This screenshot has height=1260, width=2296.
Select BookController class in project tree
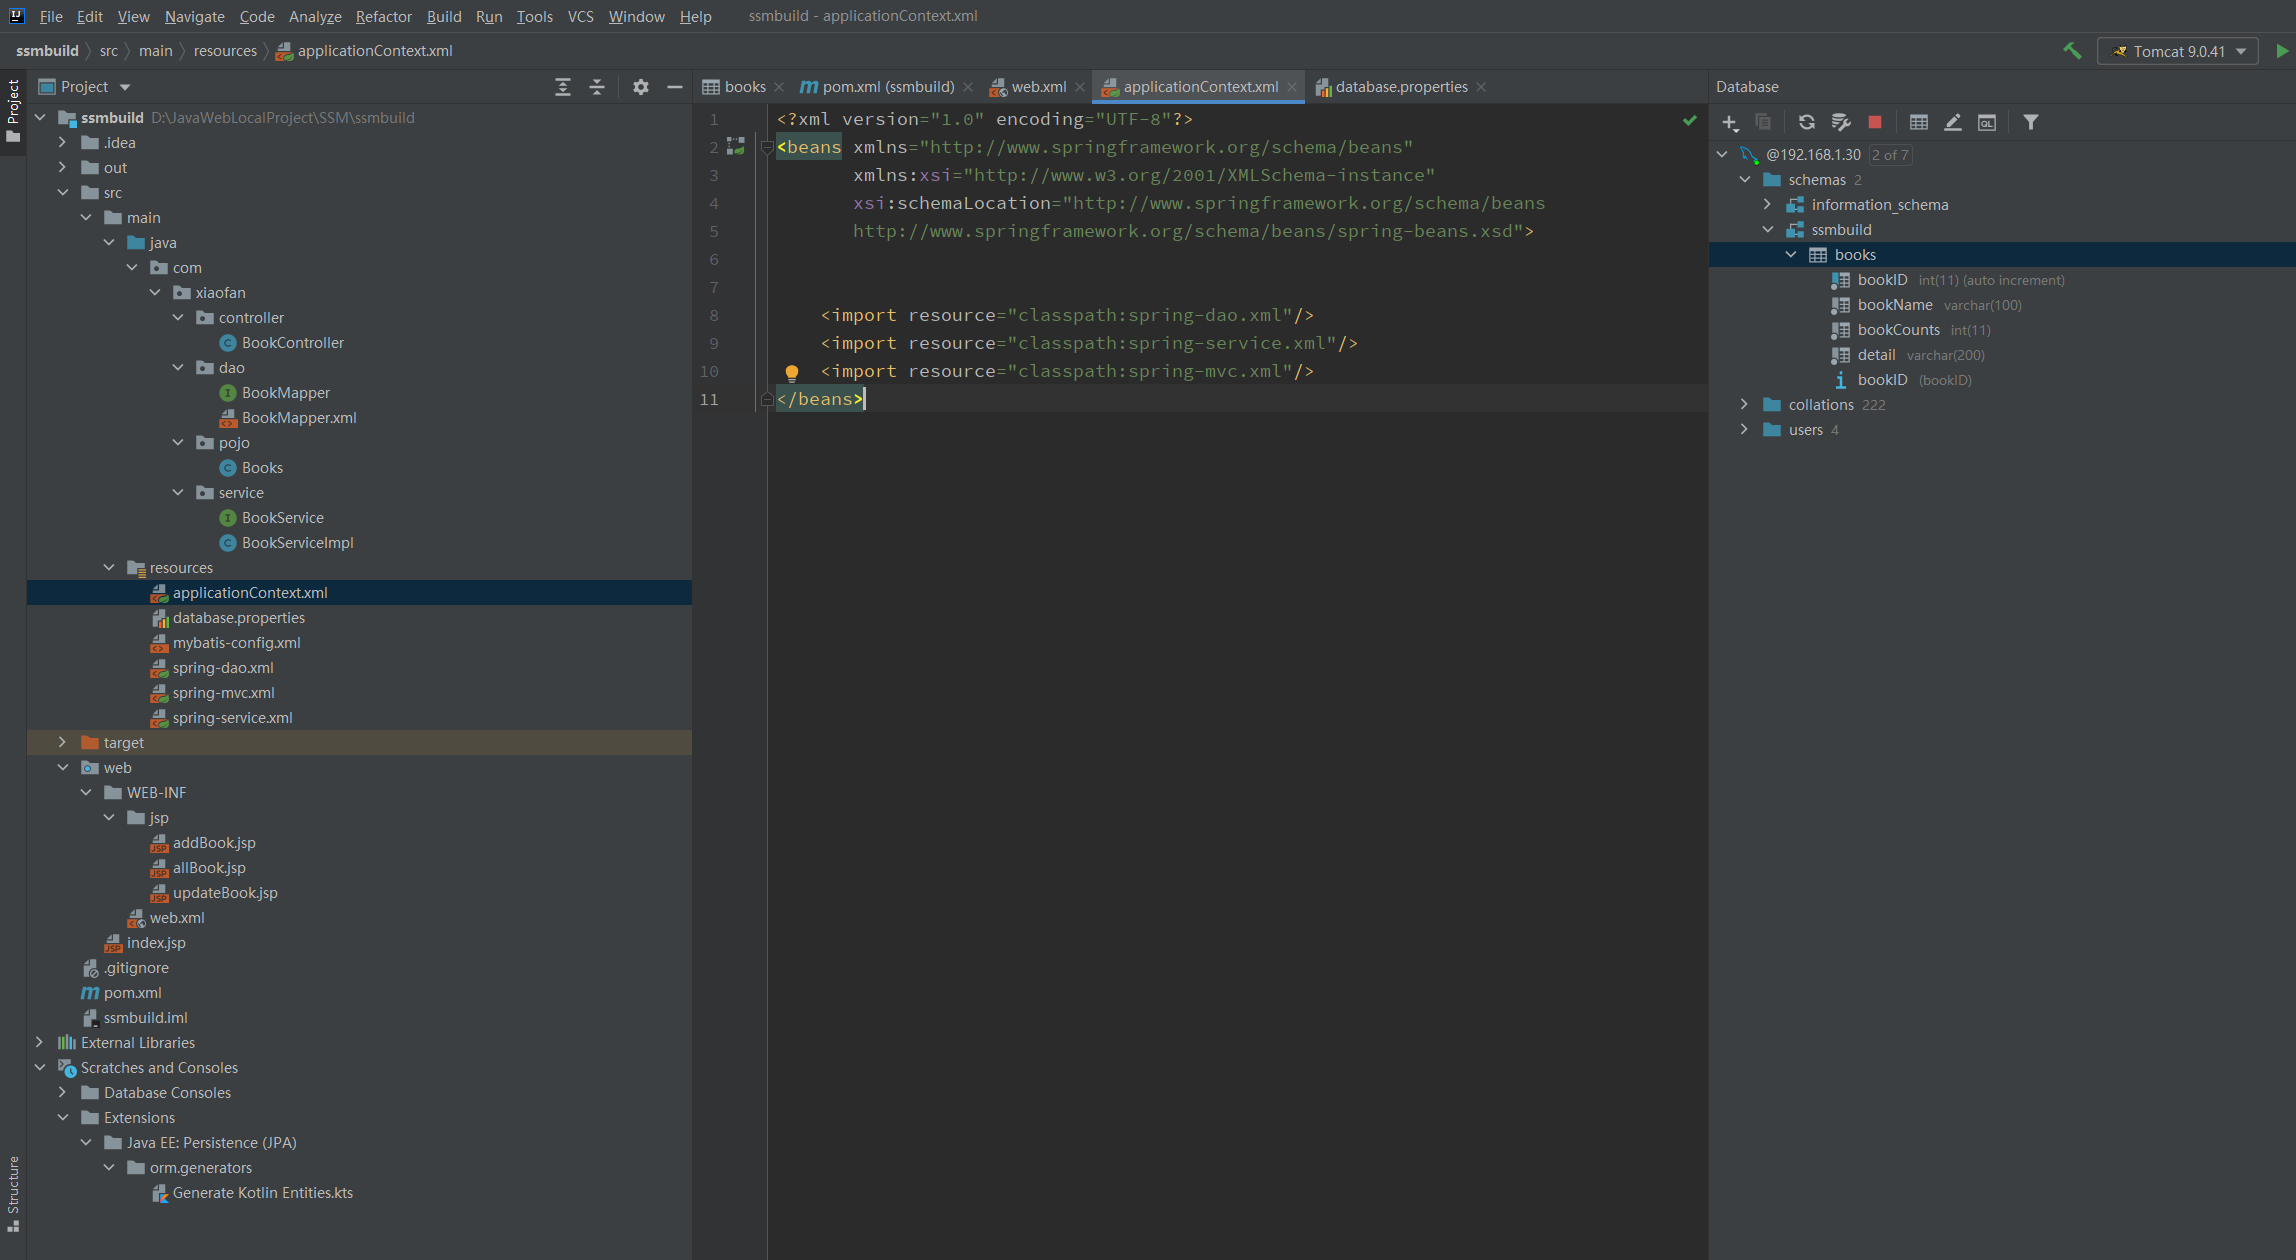[x=292, y=342]
